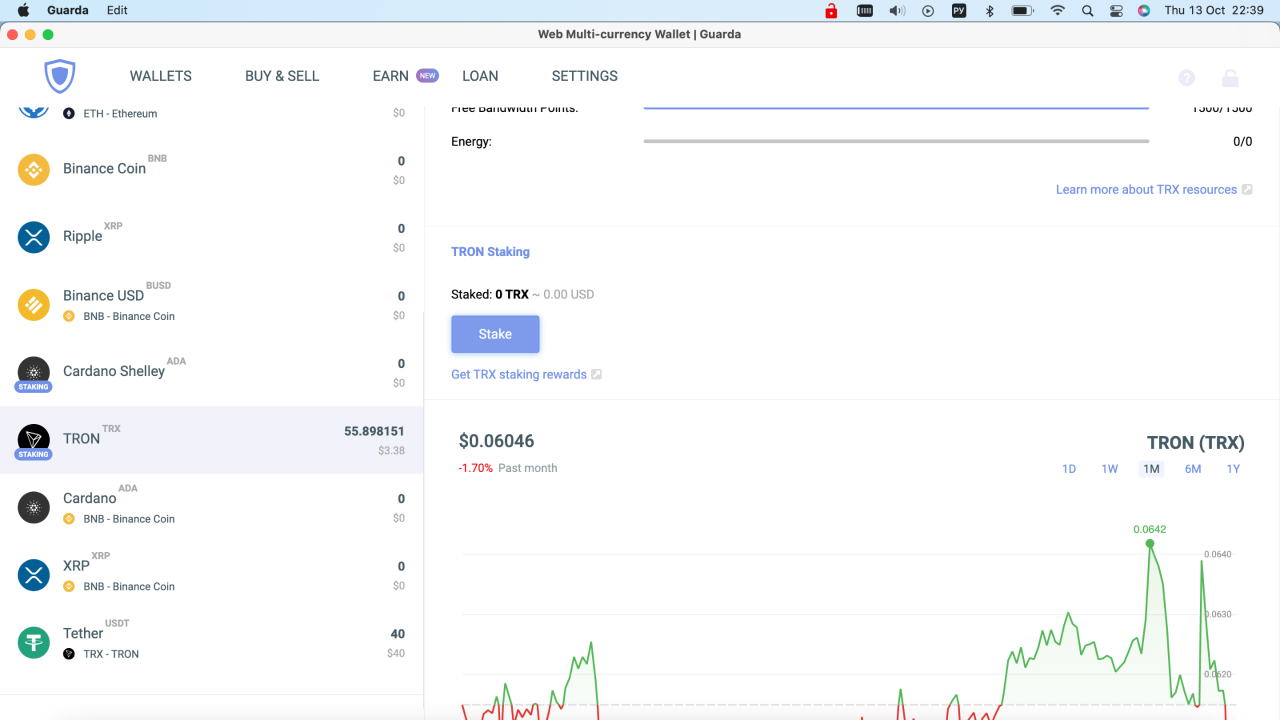Select the 6M chart range
The image size is (1280, 720).
pos(1192,468)
